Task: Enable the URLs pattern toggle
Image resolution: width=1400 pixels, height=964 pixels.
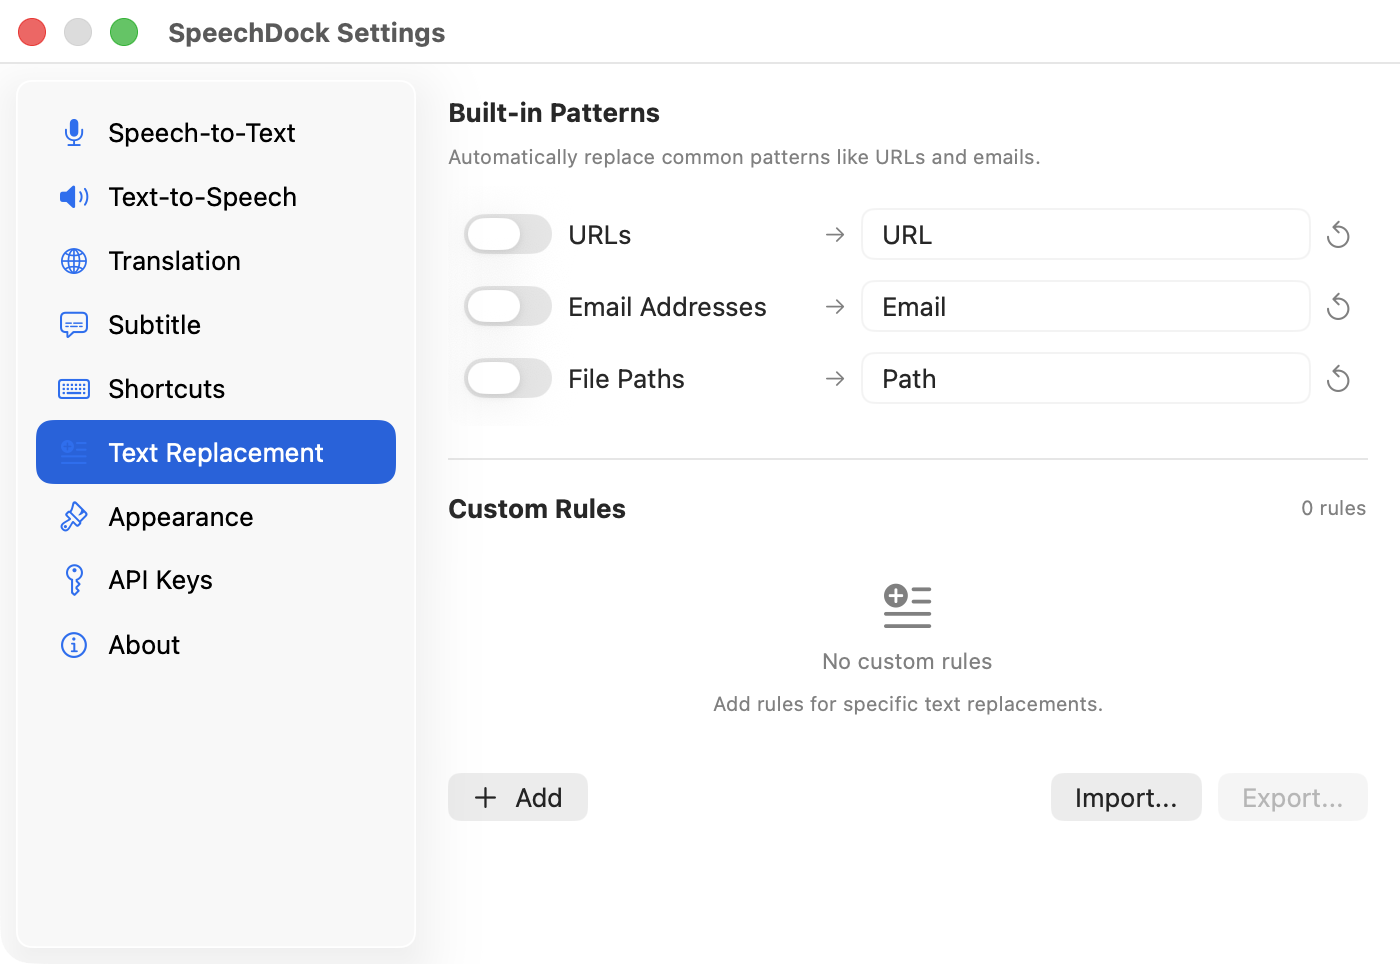Action: (x=507, y=234)
